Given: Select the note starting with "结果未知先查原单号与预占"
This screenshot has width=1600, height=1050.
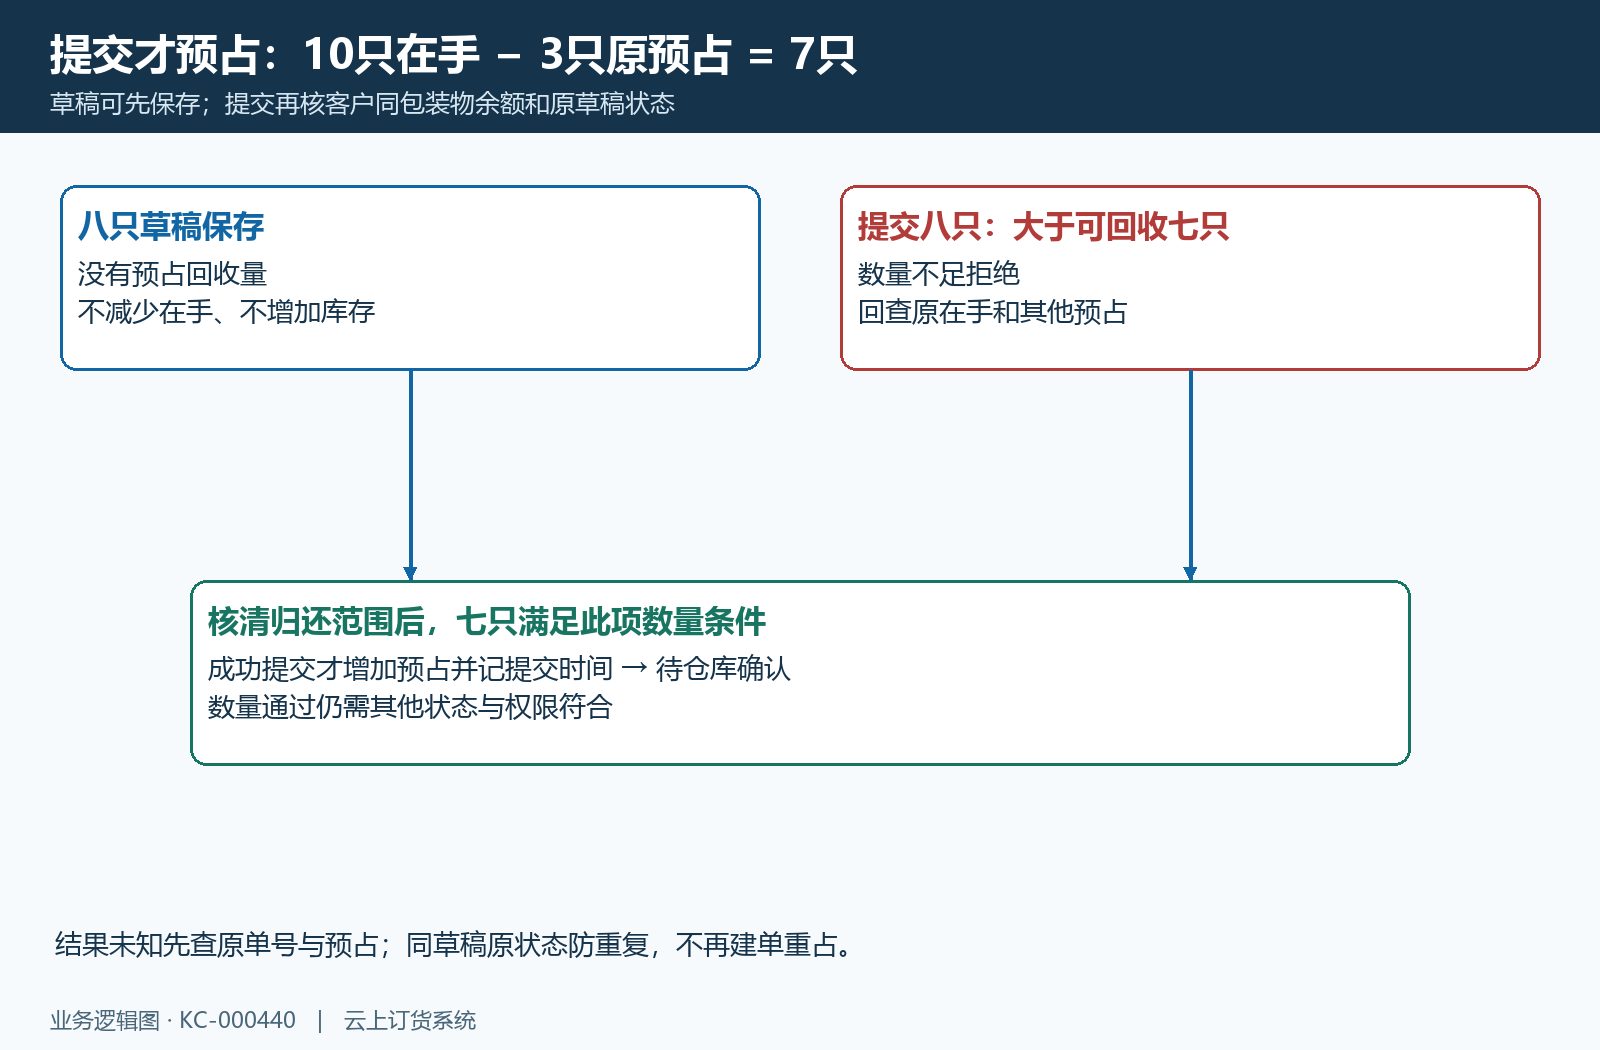Looking at the screenshot, I should [454, 945].
